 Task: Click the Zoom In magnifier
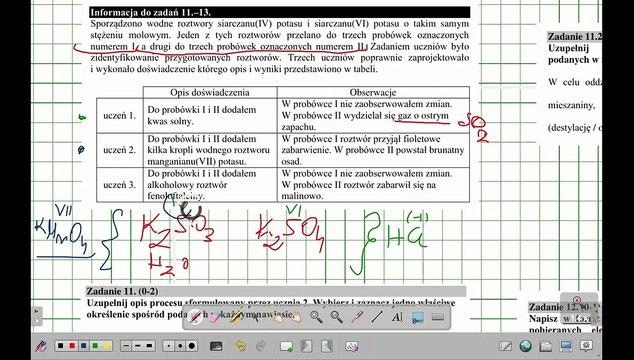[x=316, y=317]
